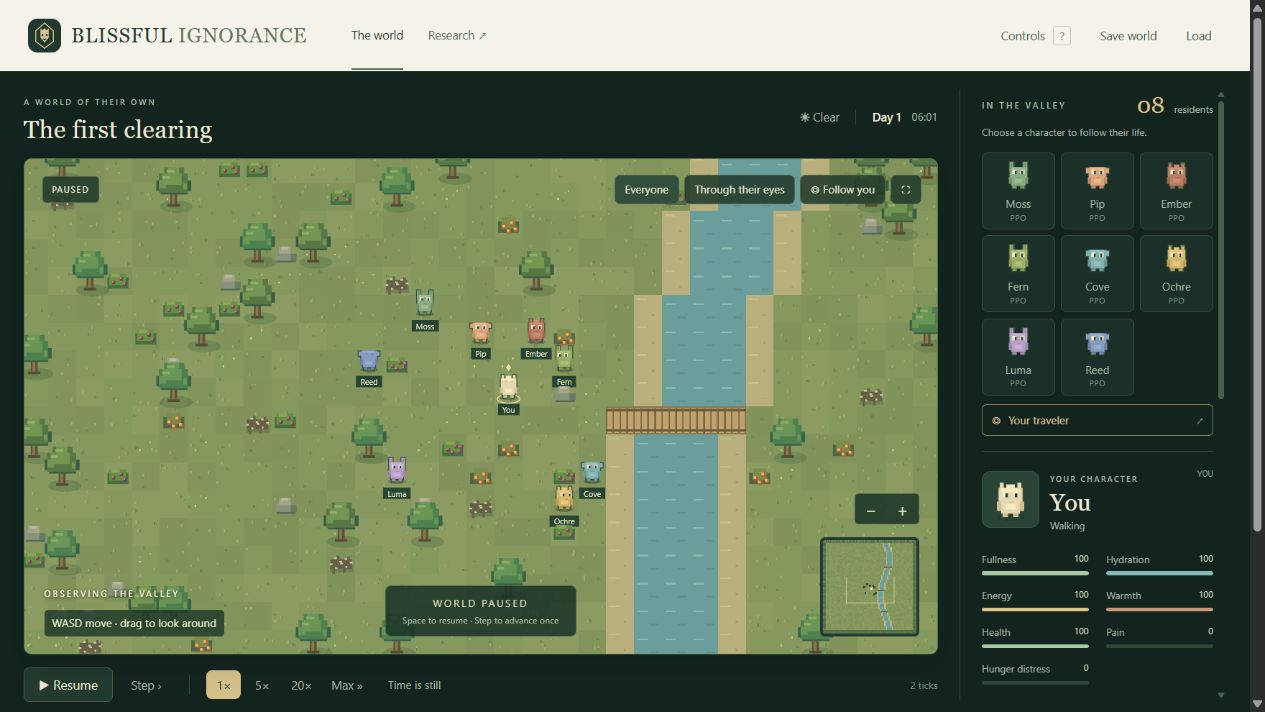Select Ochre creature on the map
This screenshot has width=1265, height=712.
click(x=564, y=498)
